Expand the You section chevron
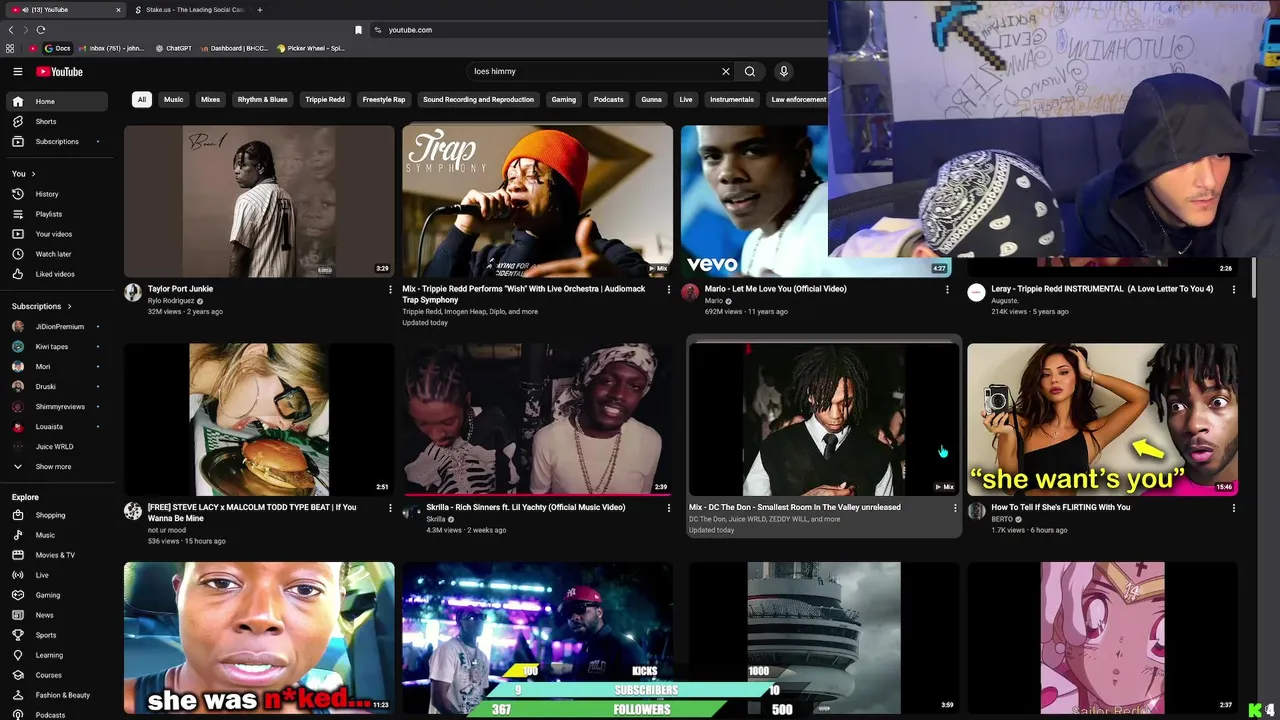 point(33,174)
